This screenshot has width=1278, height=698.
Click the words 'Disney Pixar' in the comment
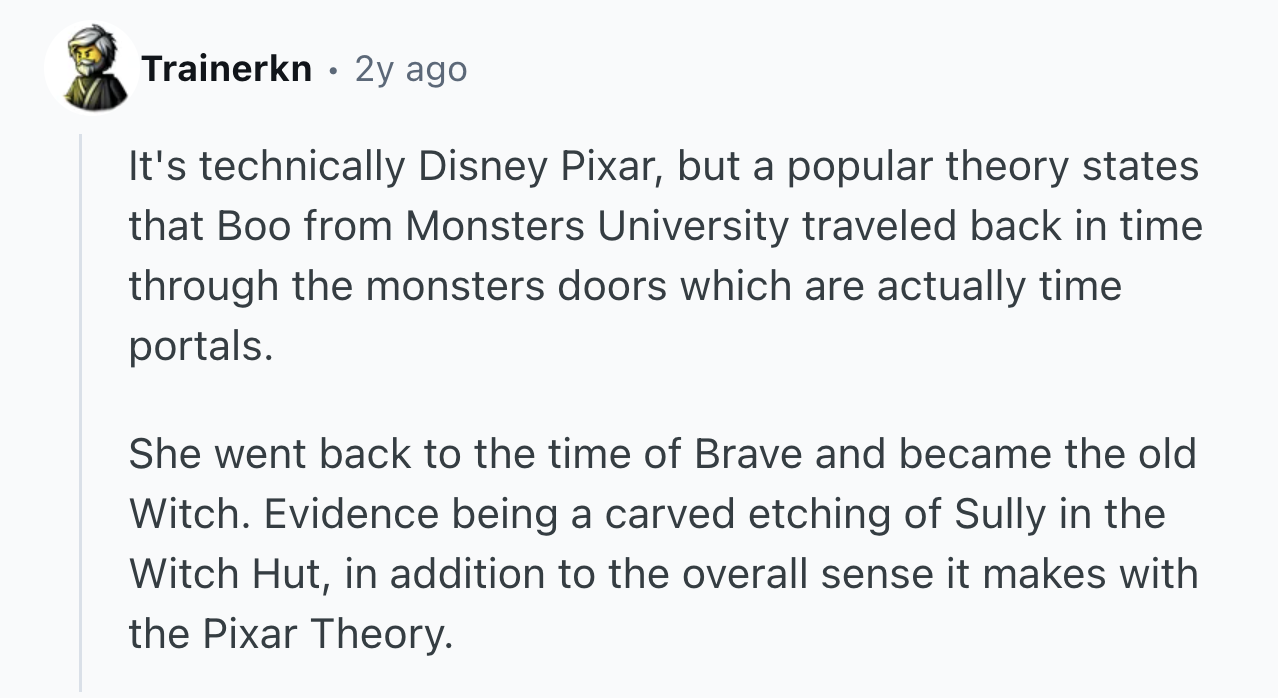pyautogui.click(x=535, y=167)
